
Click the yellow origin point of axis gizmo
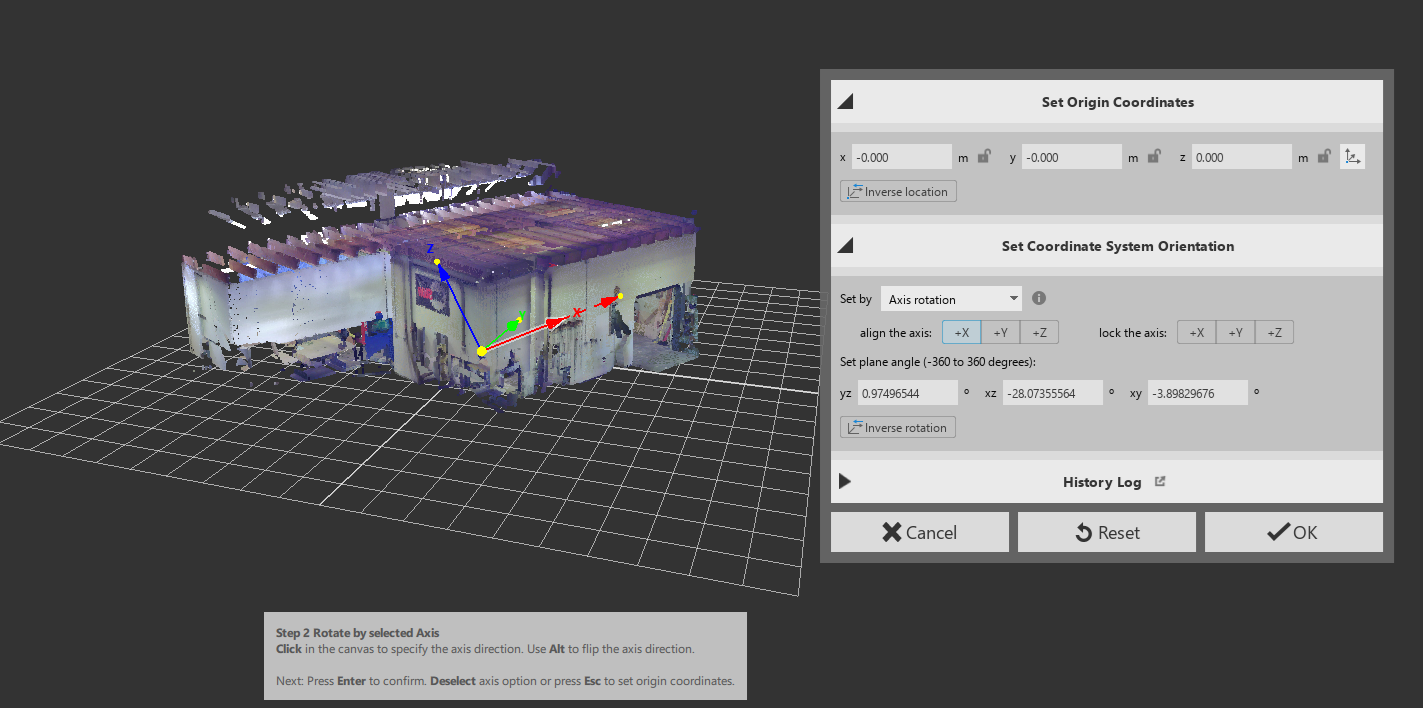(x=482, y=351)
